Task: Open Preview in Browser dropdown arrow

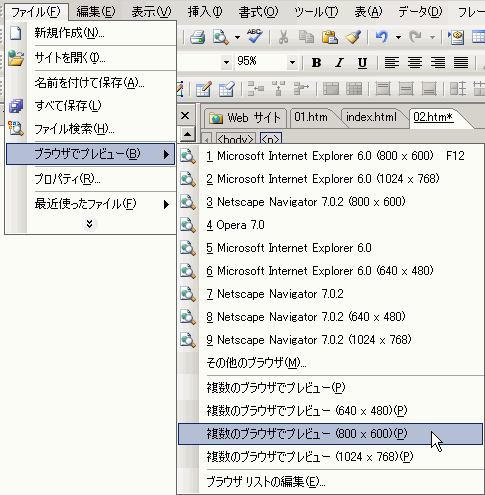Action: [237, 37]
